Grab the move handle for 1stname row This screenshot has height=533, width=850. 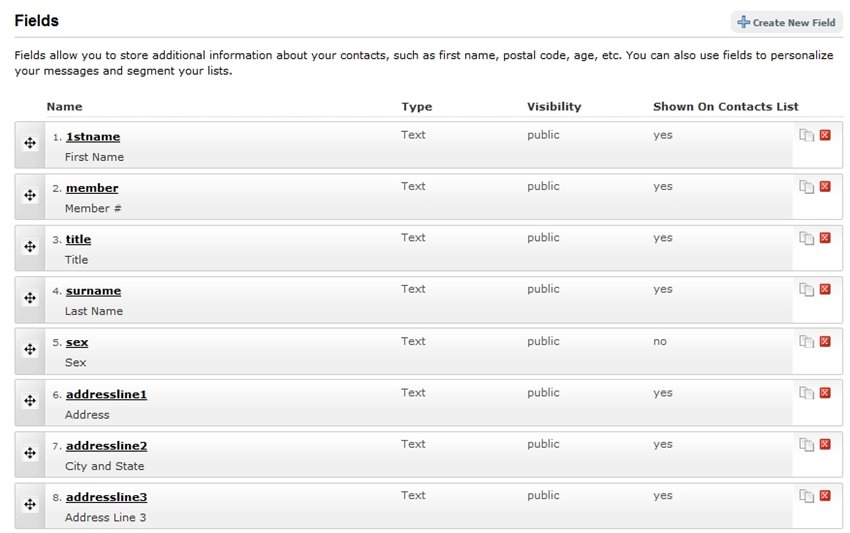(x=30, y=143)
